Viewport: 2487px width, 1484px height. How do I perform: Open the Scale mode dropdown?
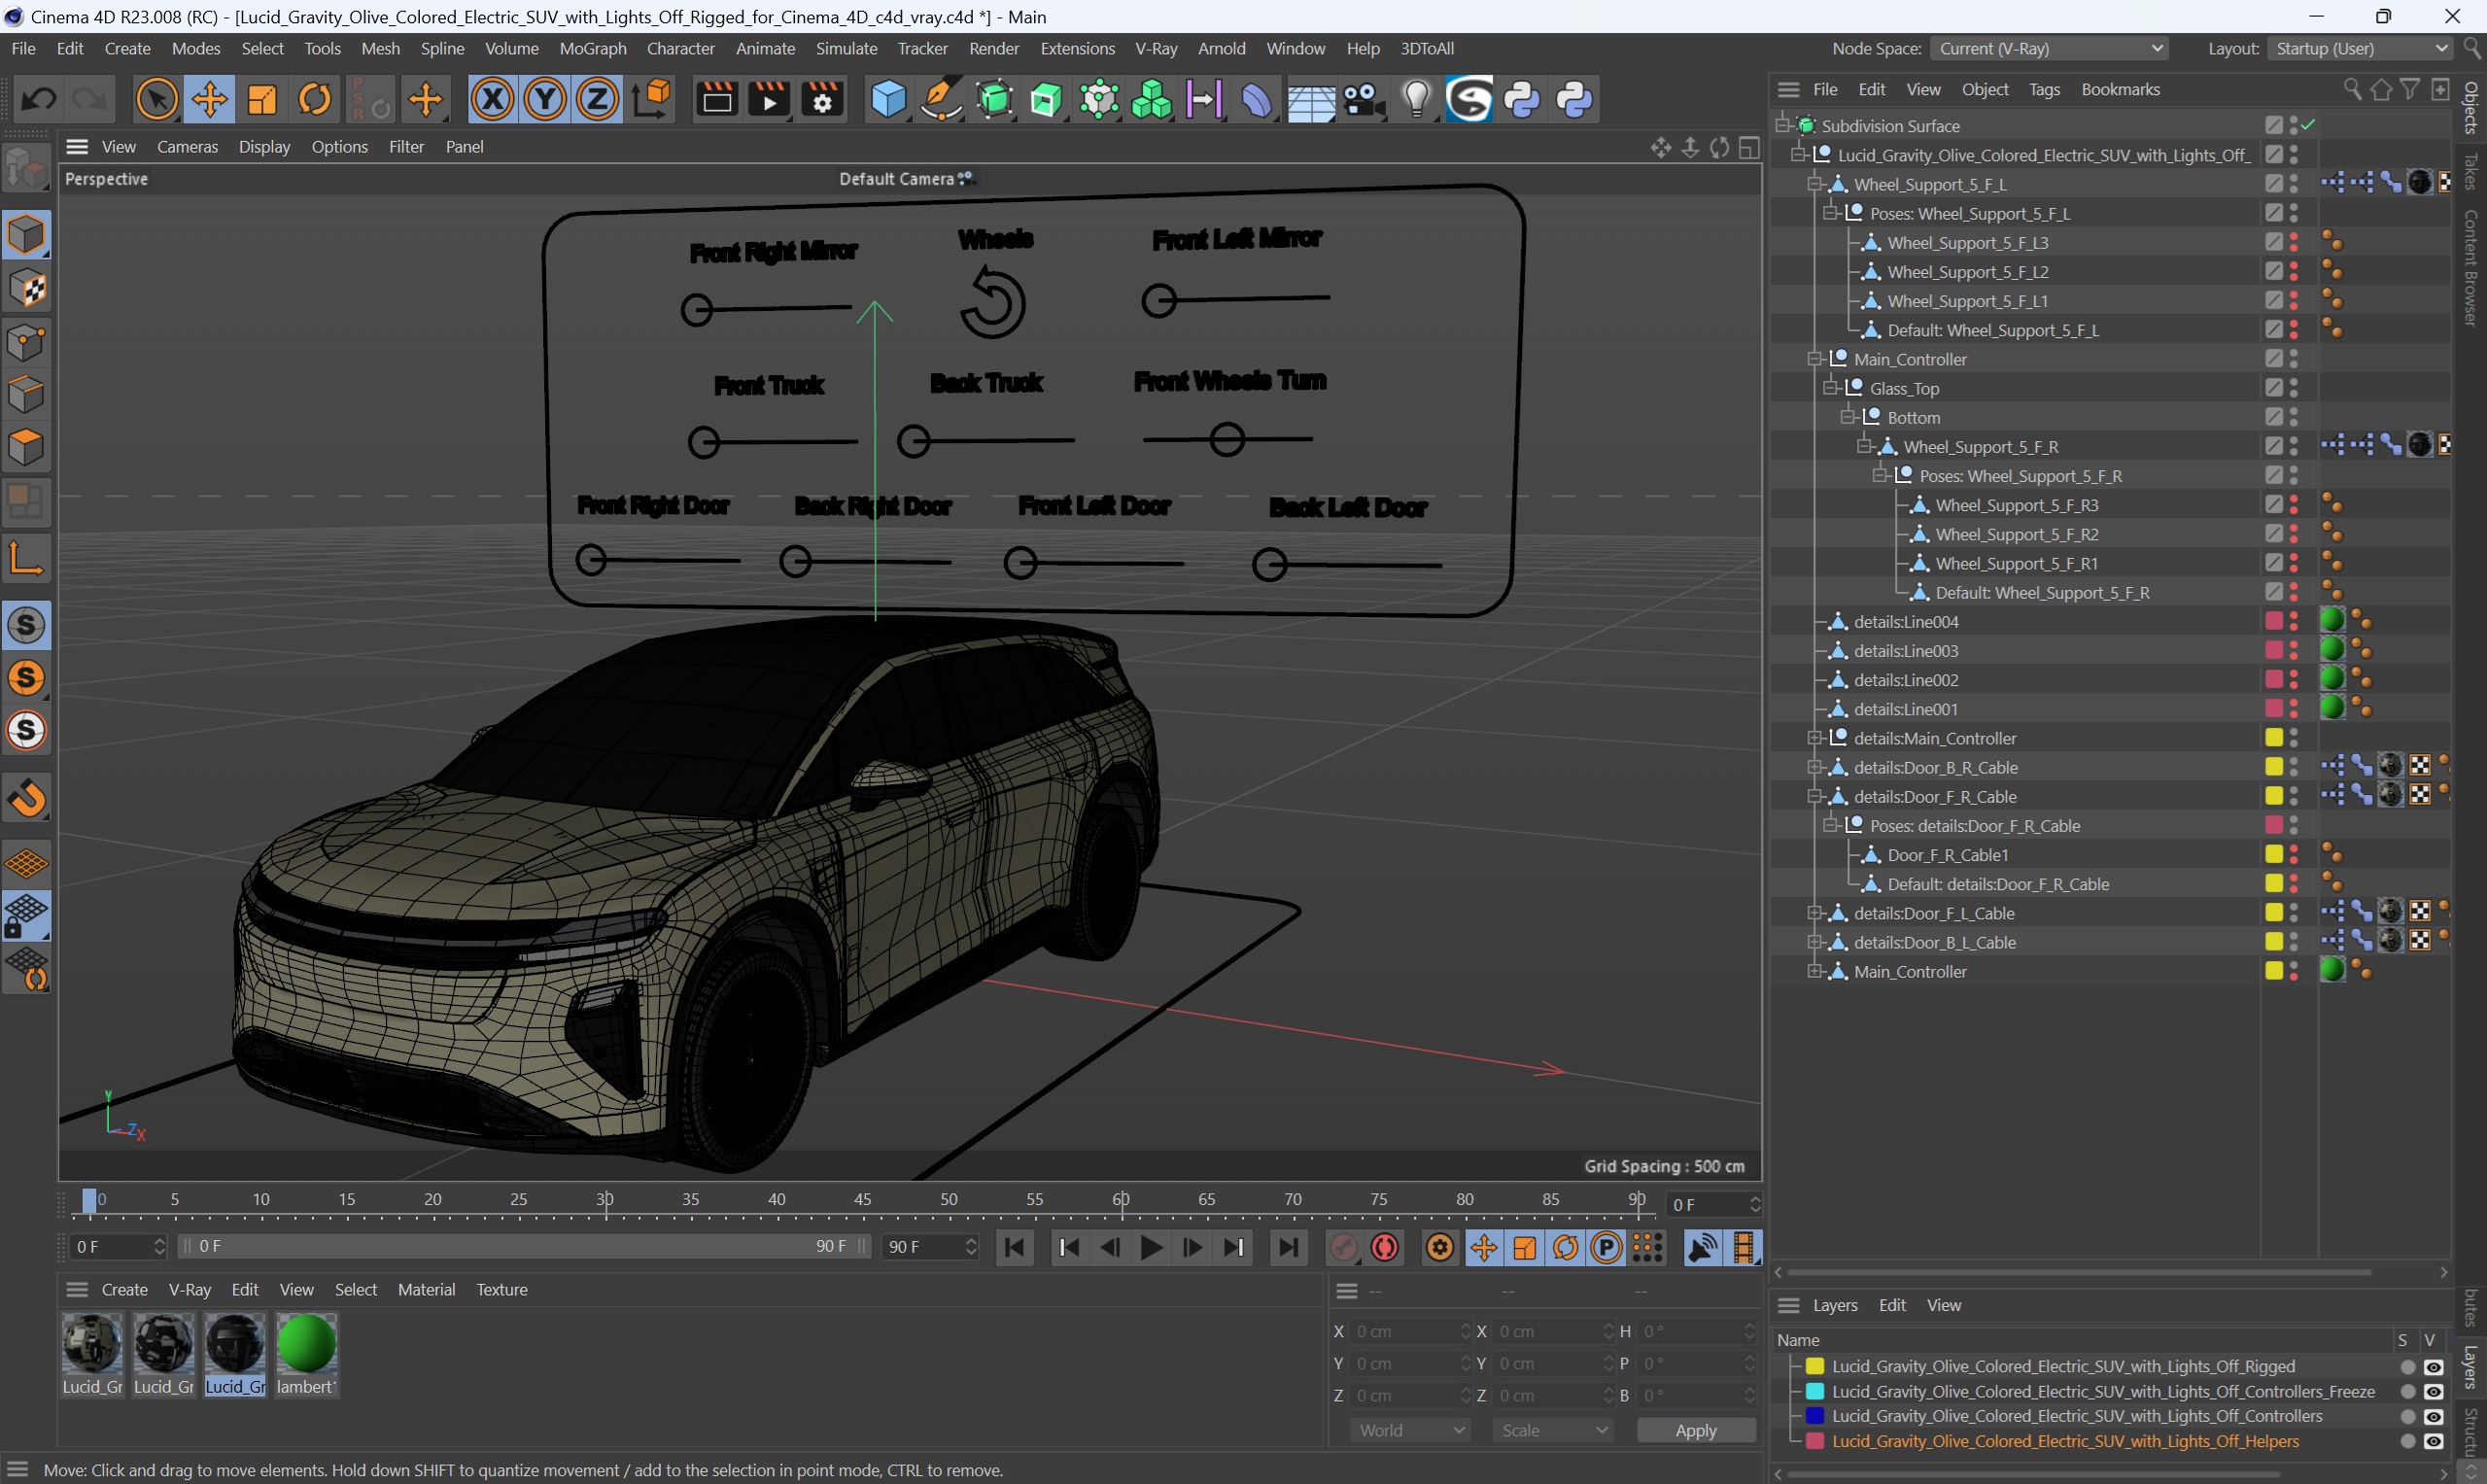pyautogui.click(x=1552, y=1431)
